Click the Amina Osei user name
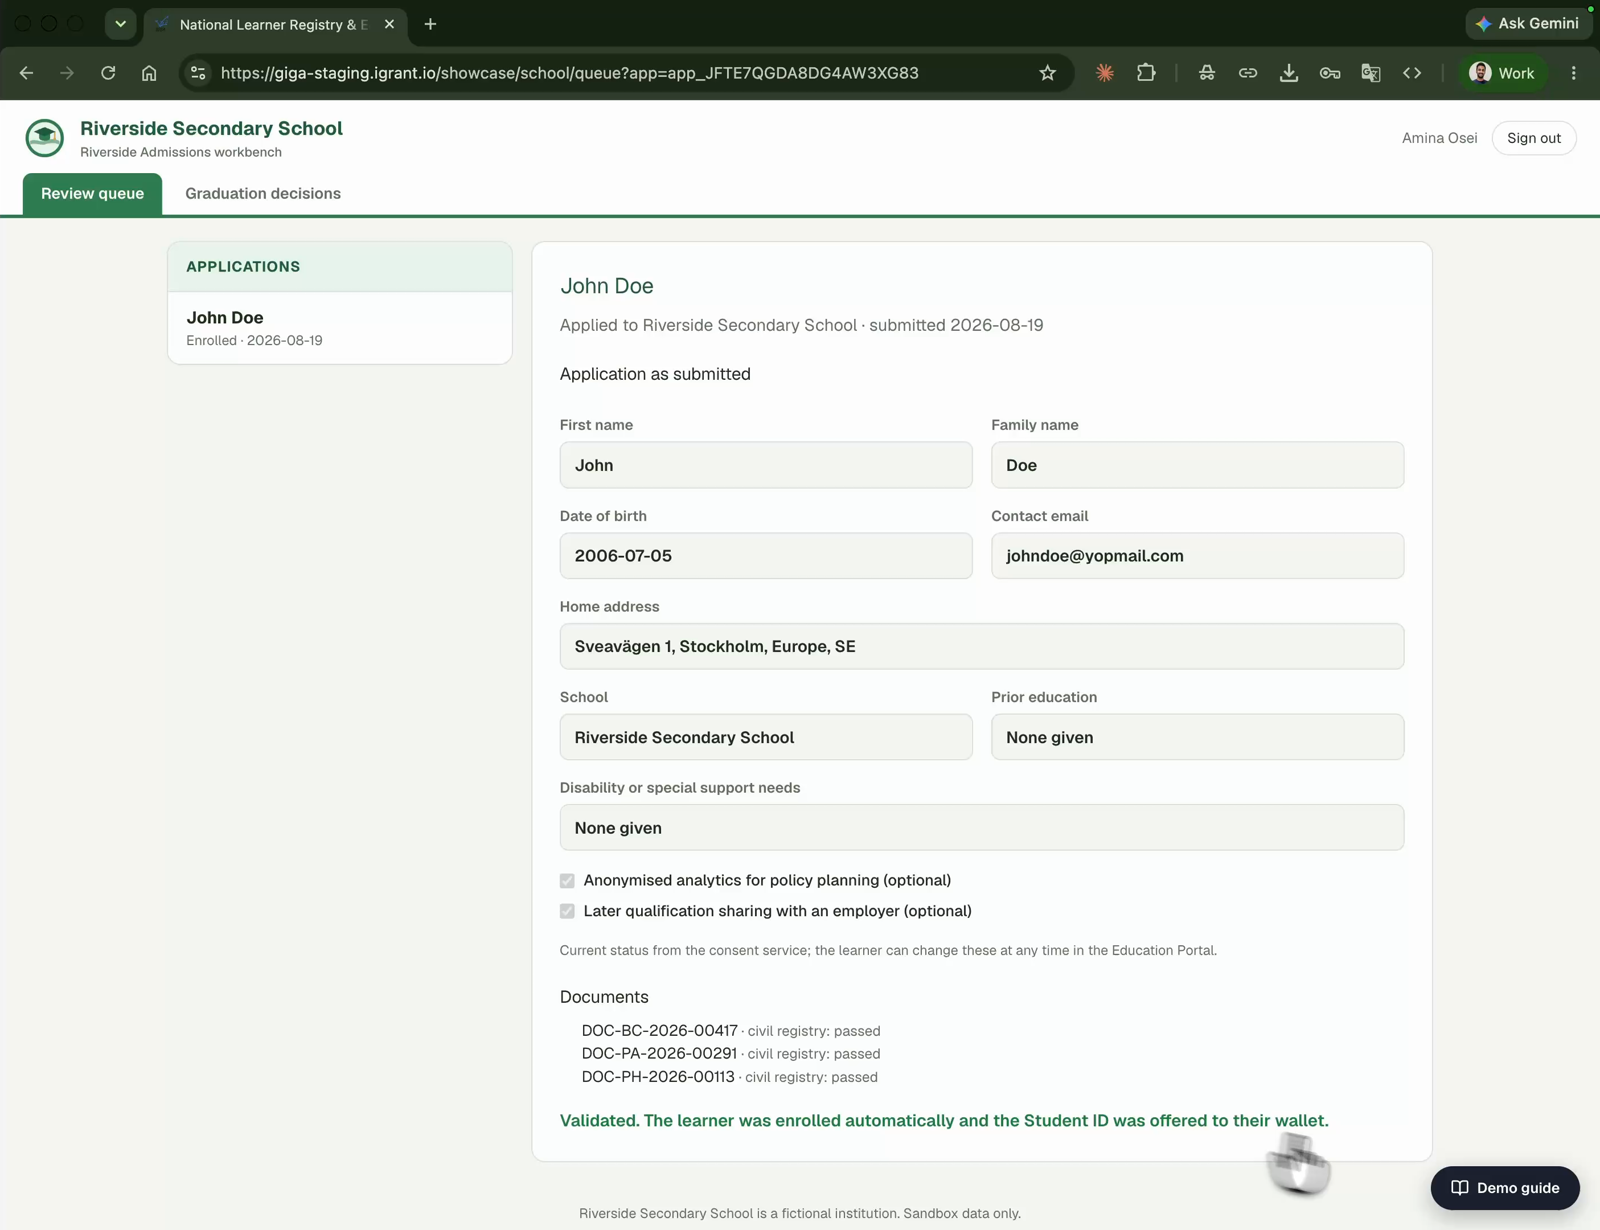This screenshot has width=1600, height=1230. 1439,138
